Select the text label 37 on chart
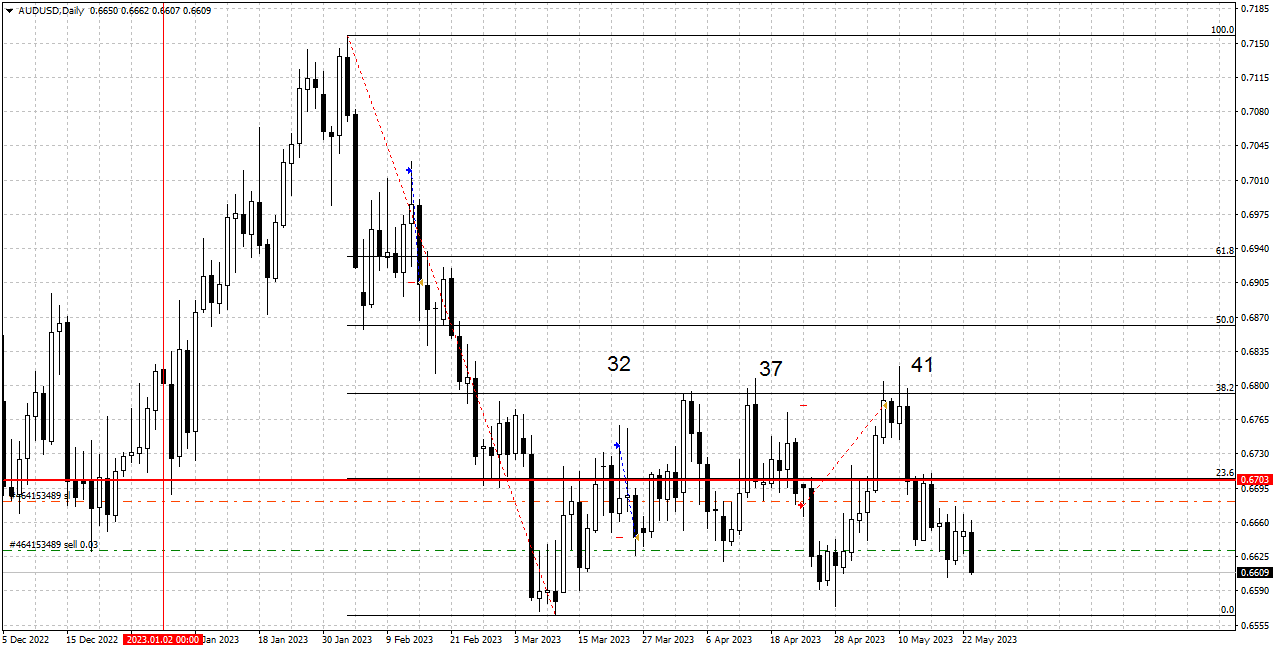The width and height of the screenshot is (1276, 651). coord(770,369)
